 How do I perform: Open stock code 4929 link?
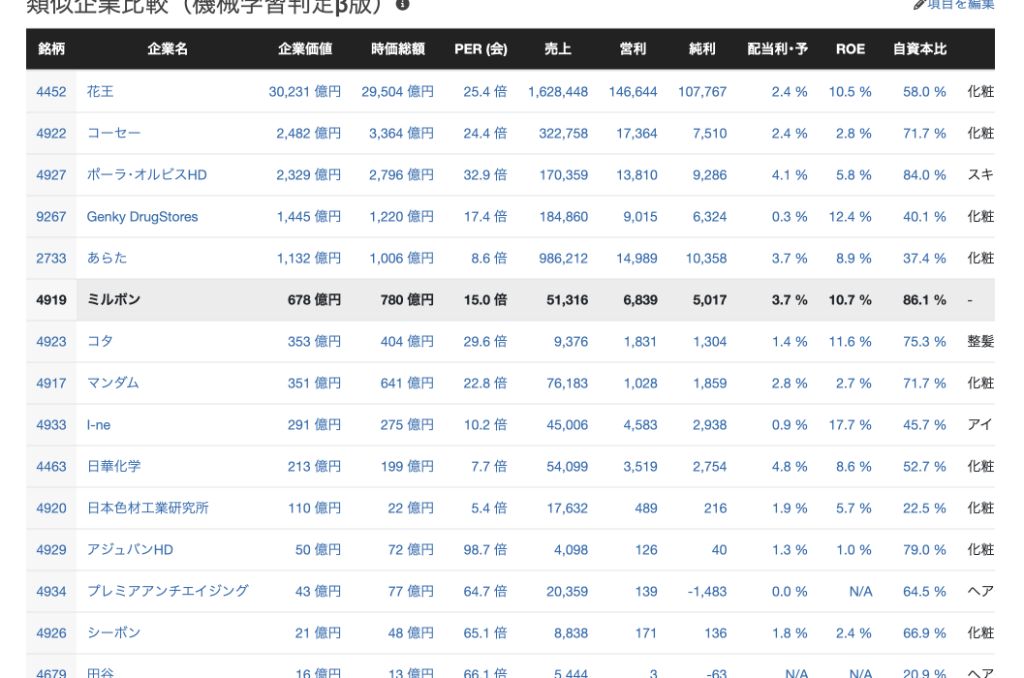(x=51, y=550)
